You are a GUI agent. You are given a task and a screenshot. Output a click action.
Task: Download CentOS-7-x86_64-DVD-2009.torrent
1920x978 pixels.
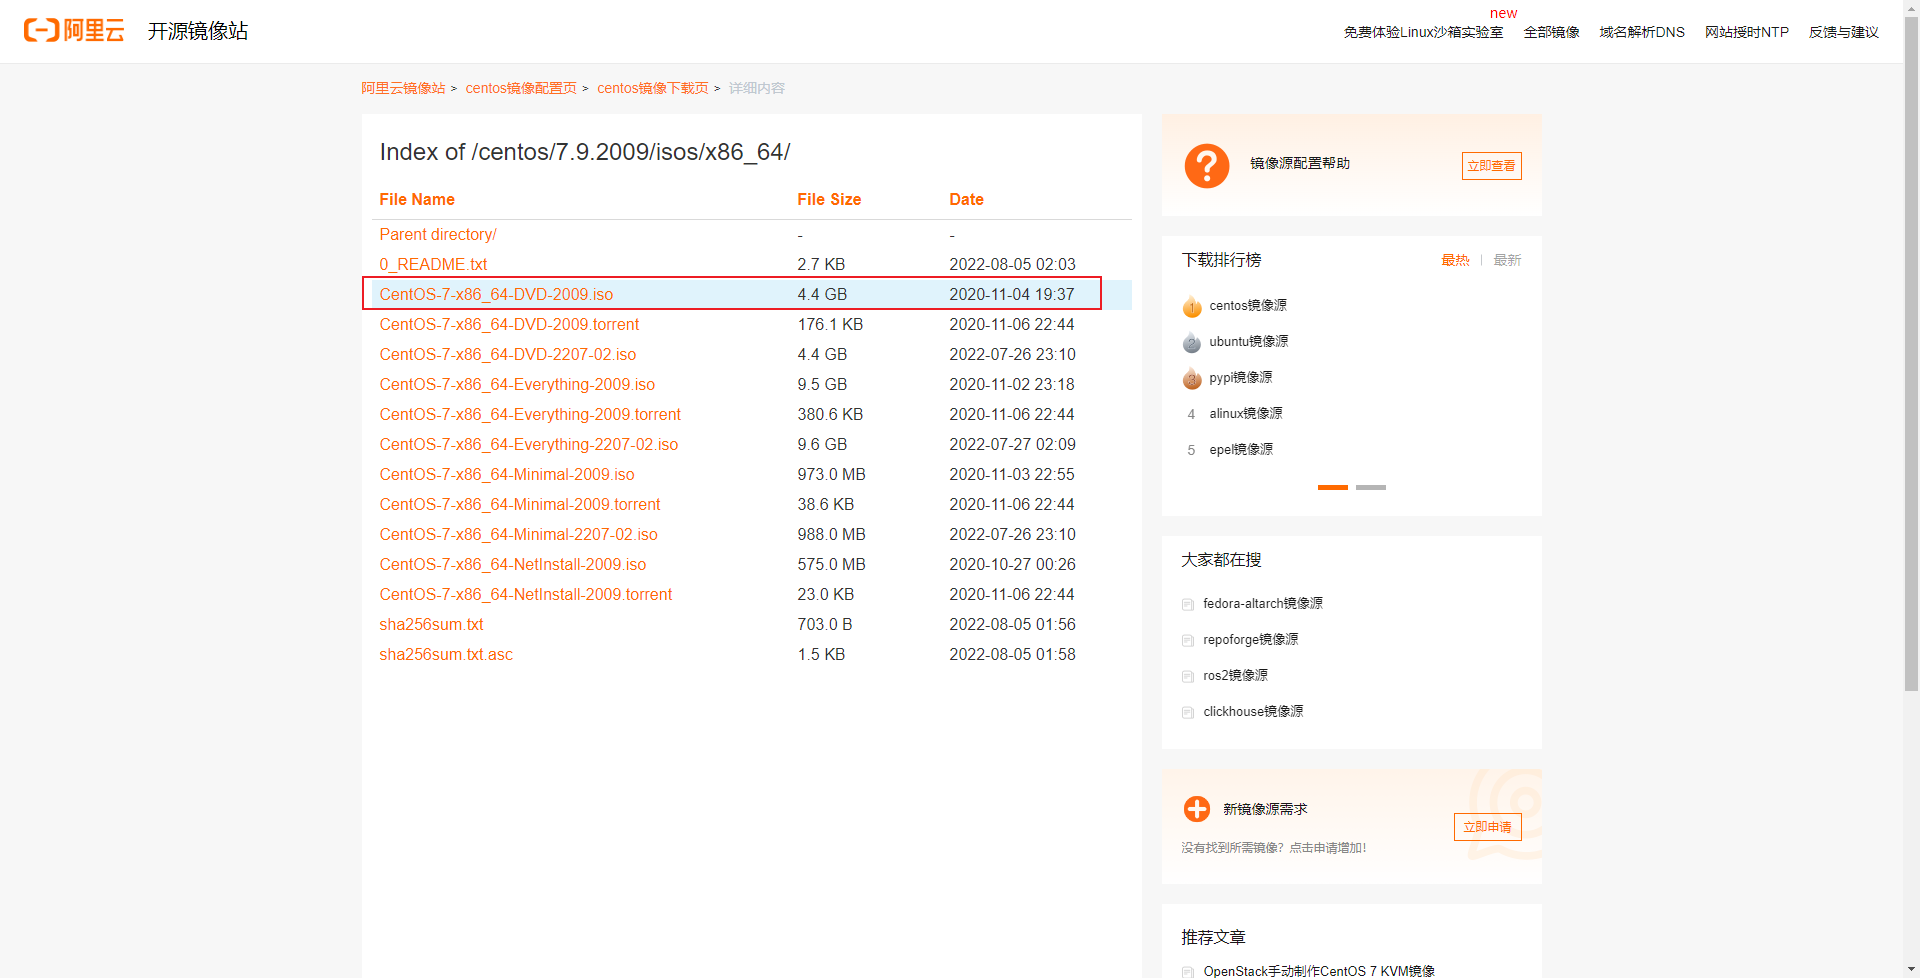coord(509,324)
